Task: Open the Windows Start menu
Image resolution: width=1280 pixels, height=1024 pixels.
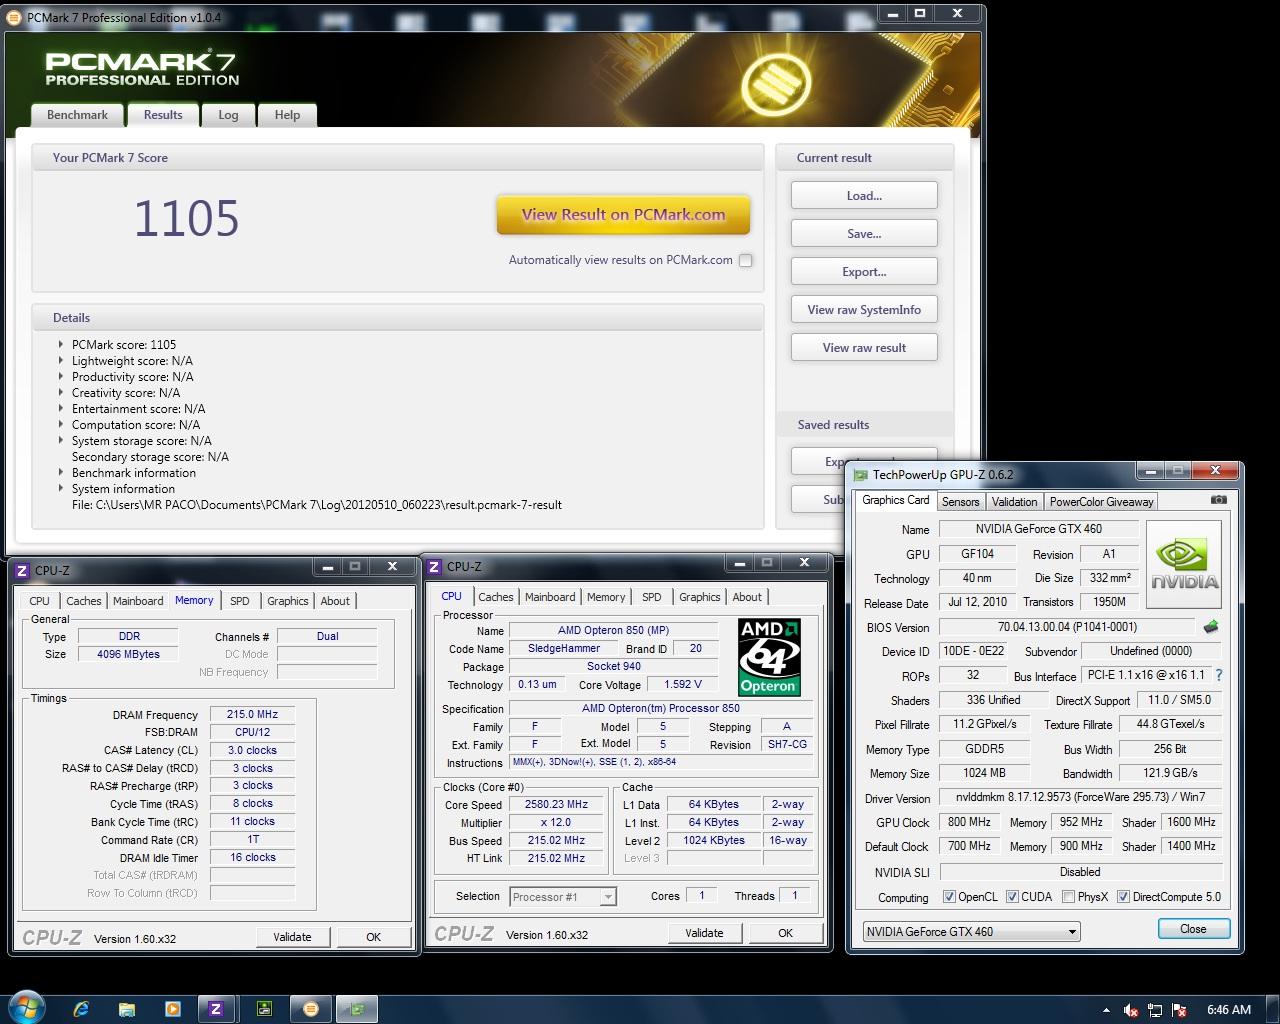Action: (x=26, y=1008)
